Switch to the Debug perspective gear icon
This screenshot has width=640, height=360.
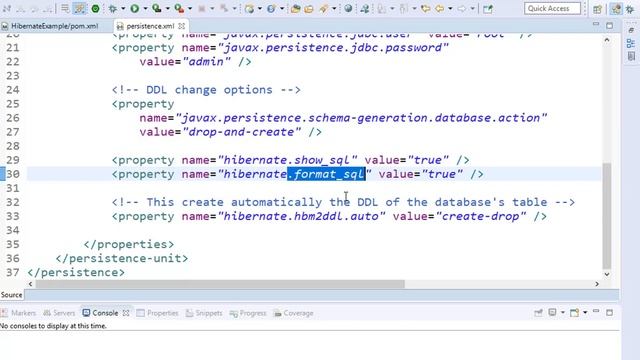(x=630, y=9)
